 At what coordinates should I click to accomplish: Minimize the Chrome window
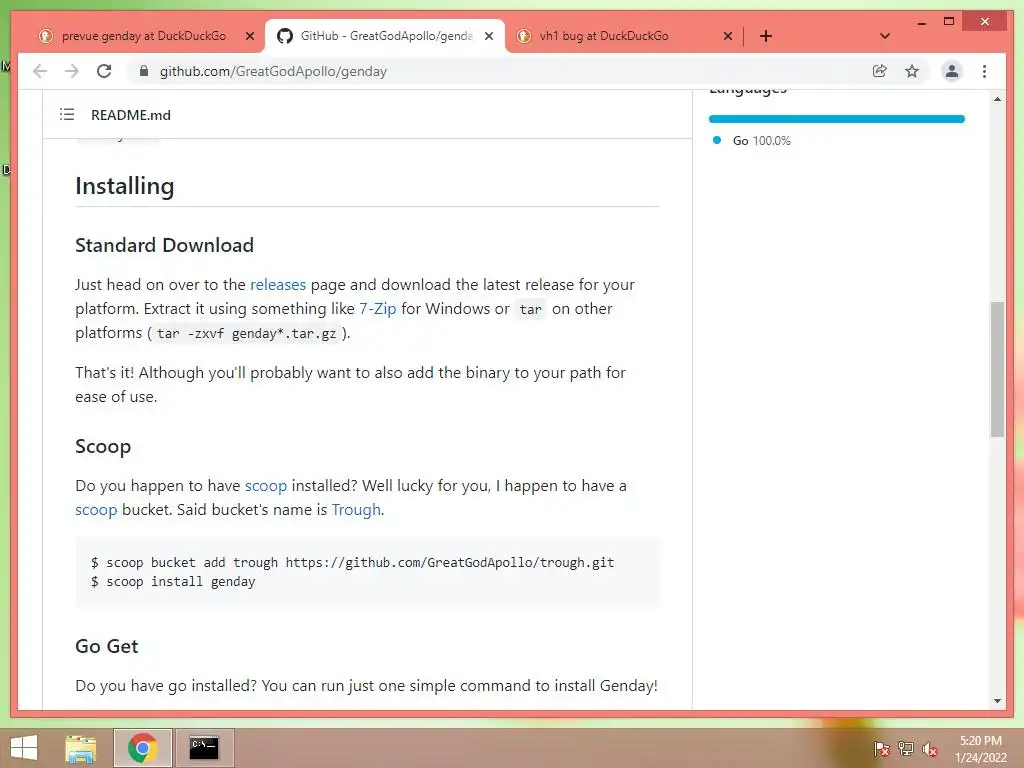click(921, 22)
